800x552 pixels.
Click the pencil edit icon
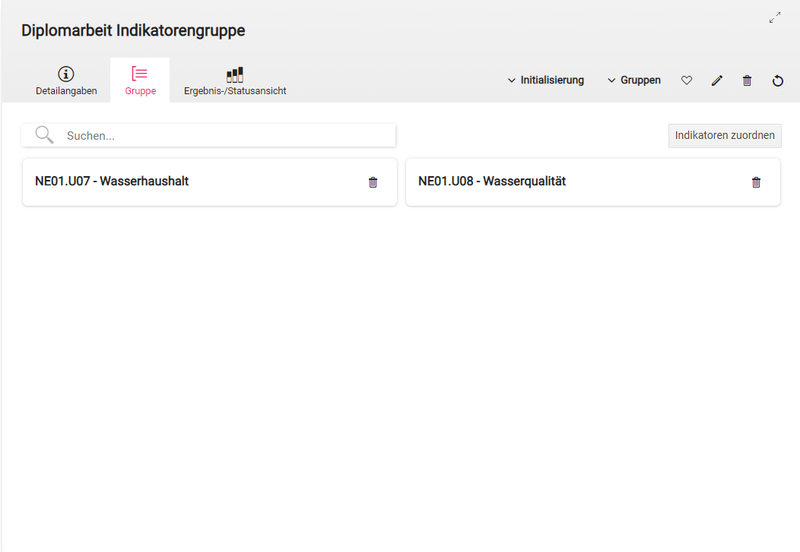(x=716, y=80)
